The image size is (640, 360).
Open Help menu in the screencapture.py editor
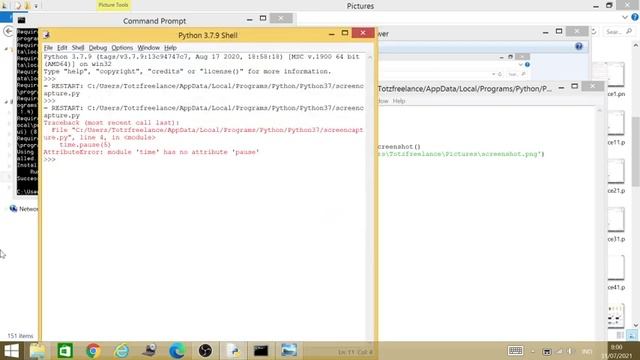tap(399, 101)
